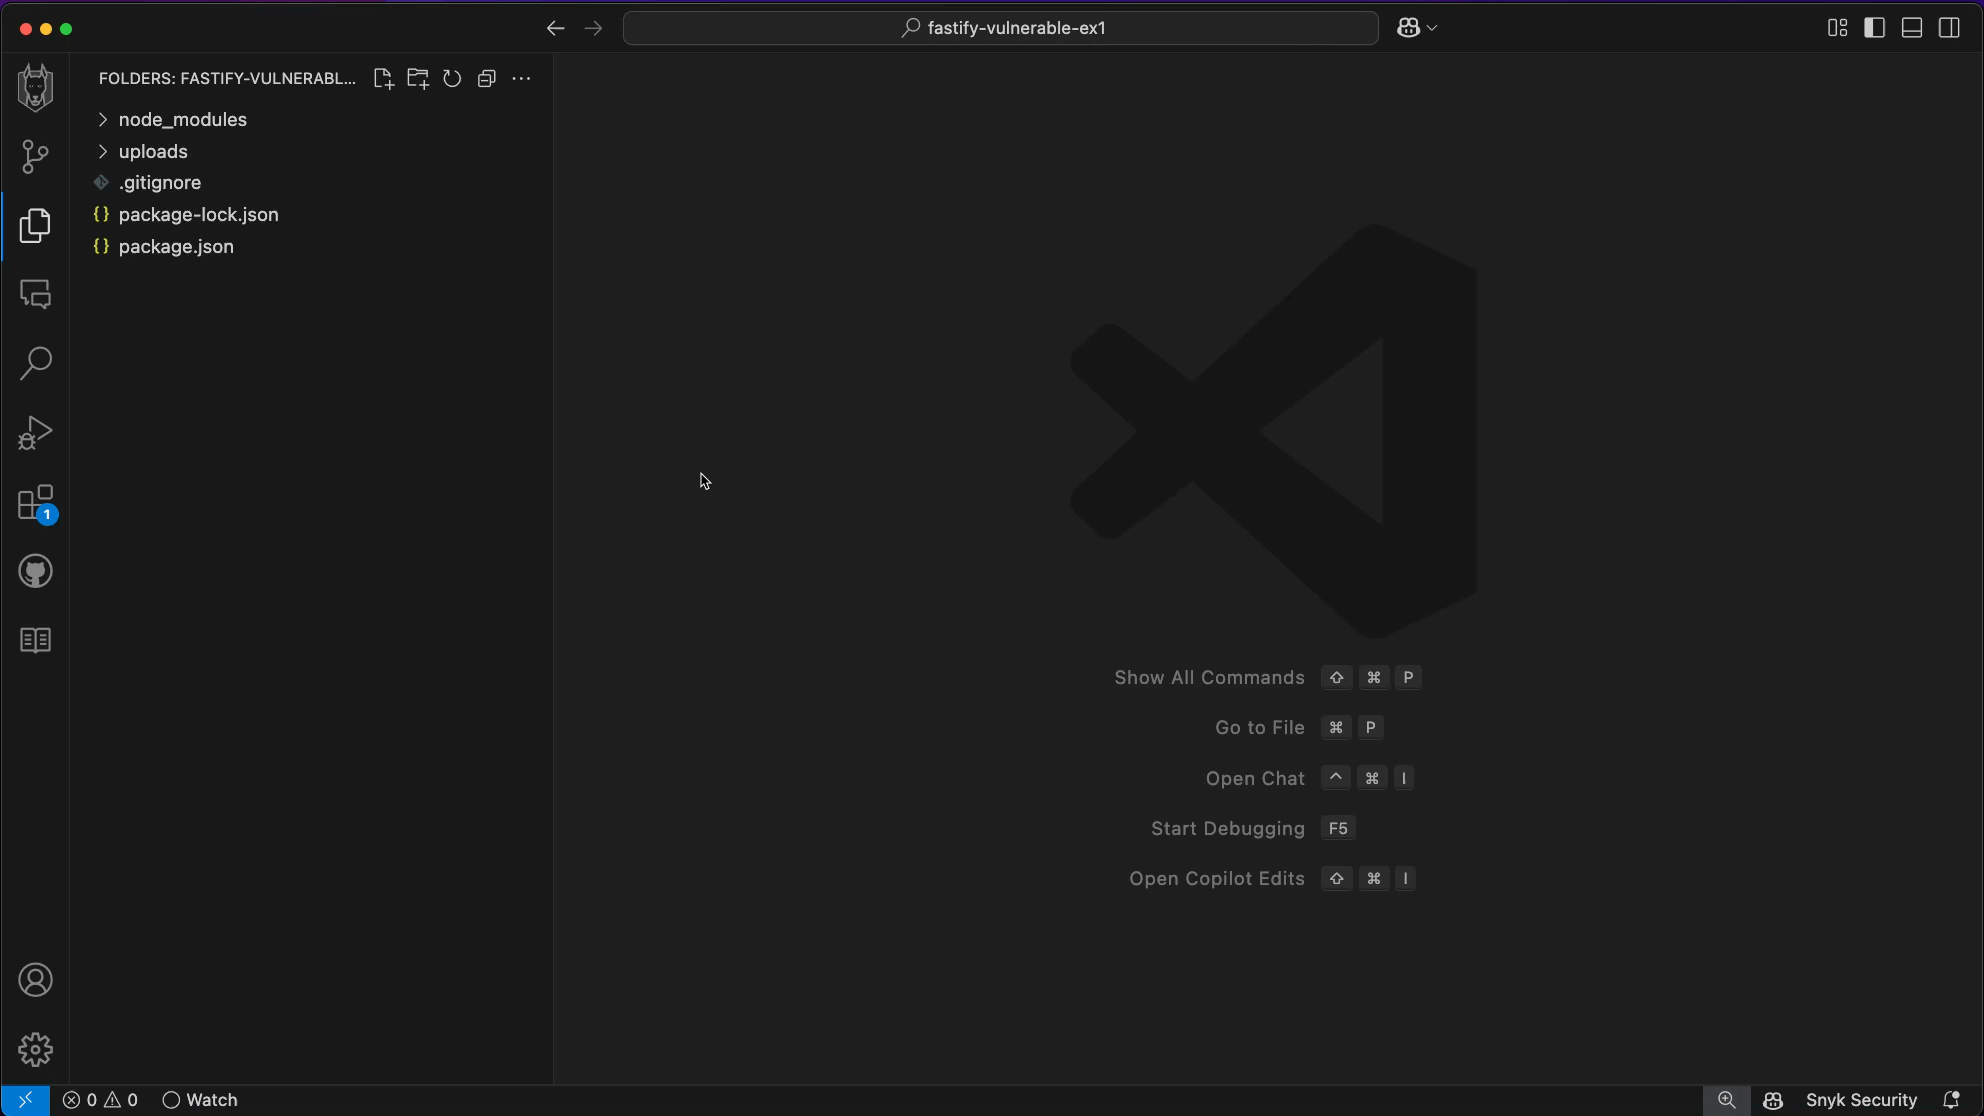This screenshot has width=1984, height=1116.
Task: Open notifications bell
Action: pyautogui.click(x=1951, y=1100)
